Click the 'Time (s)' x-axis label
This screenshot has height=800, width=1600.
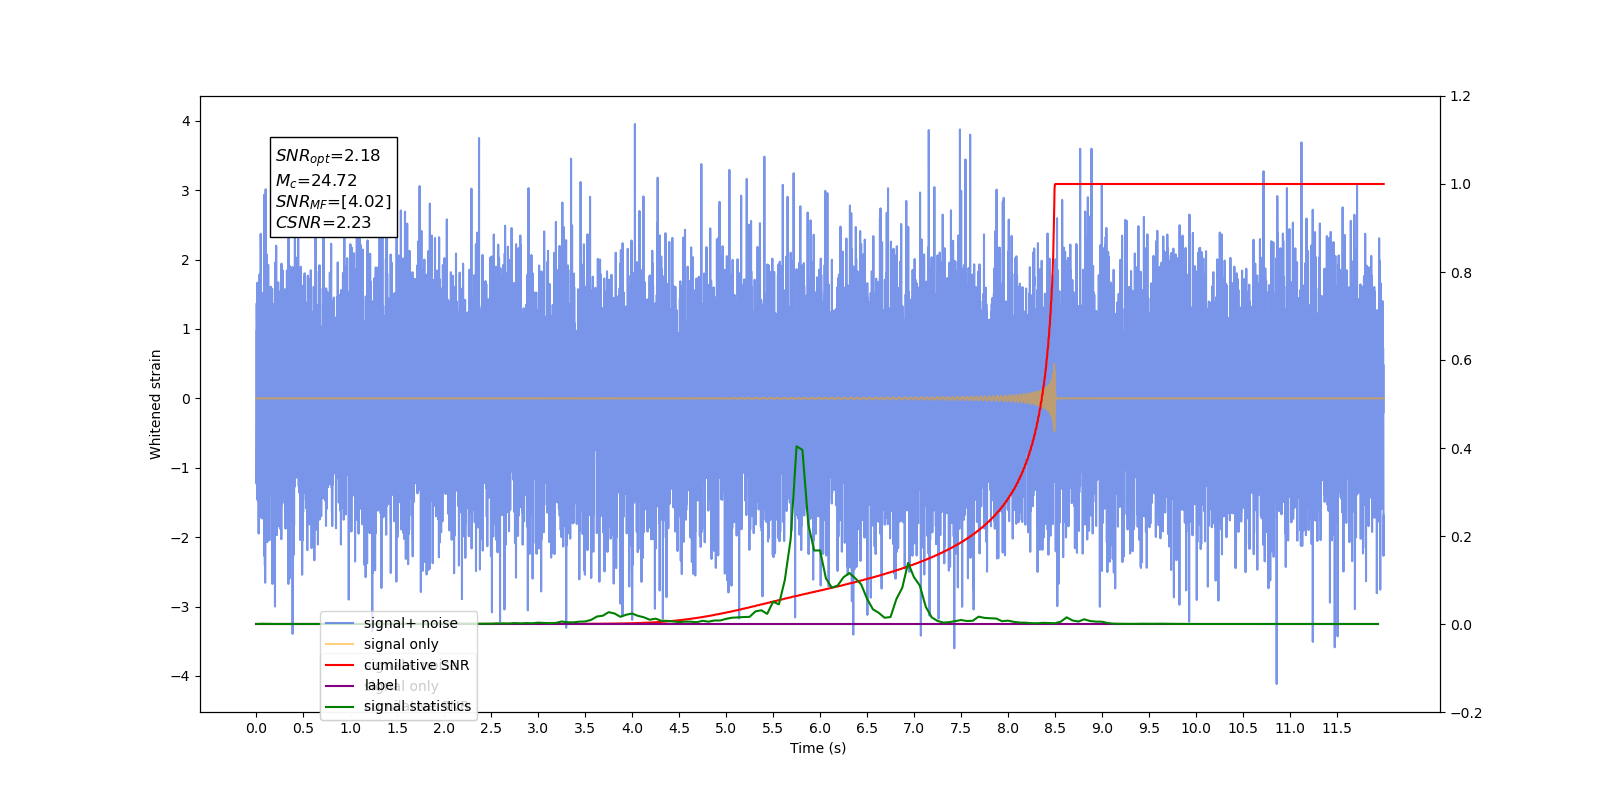pos(818,748)
